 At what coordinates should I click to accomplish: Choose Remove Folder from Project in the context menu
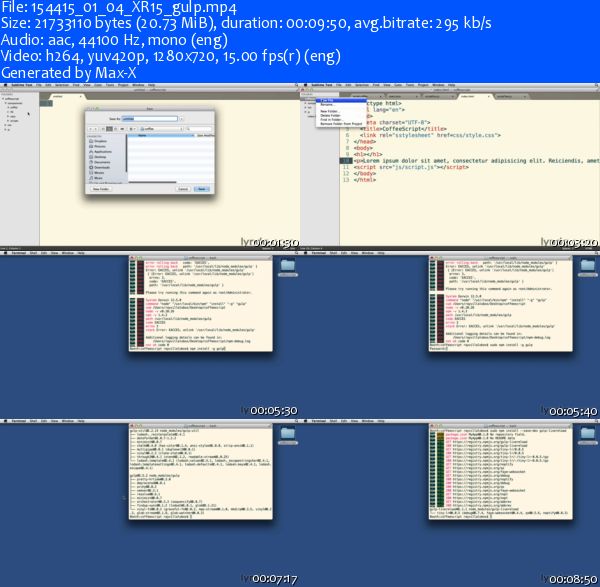pyautogui.click(x=341, y=124)
